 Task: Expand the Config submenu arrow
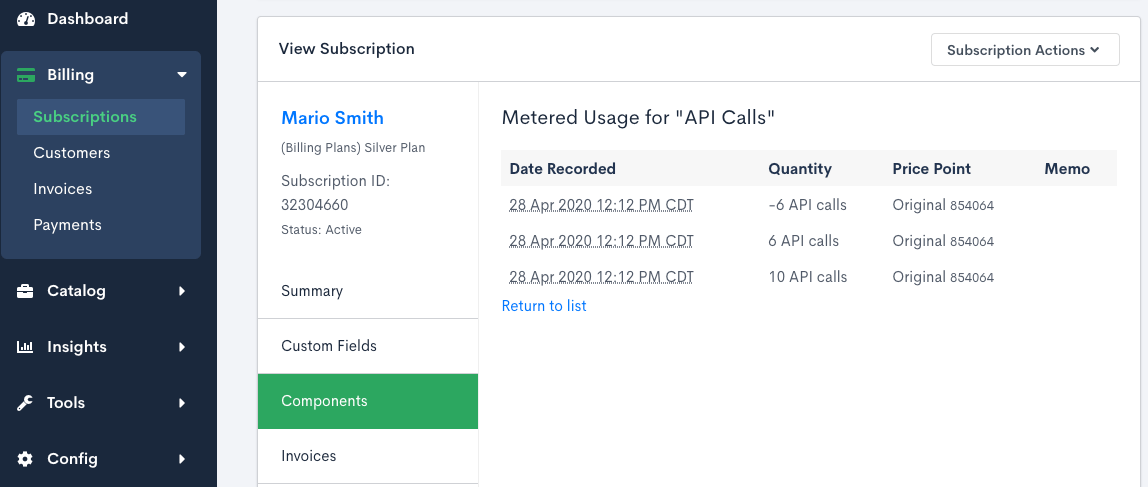(x=182, y=459)
